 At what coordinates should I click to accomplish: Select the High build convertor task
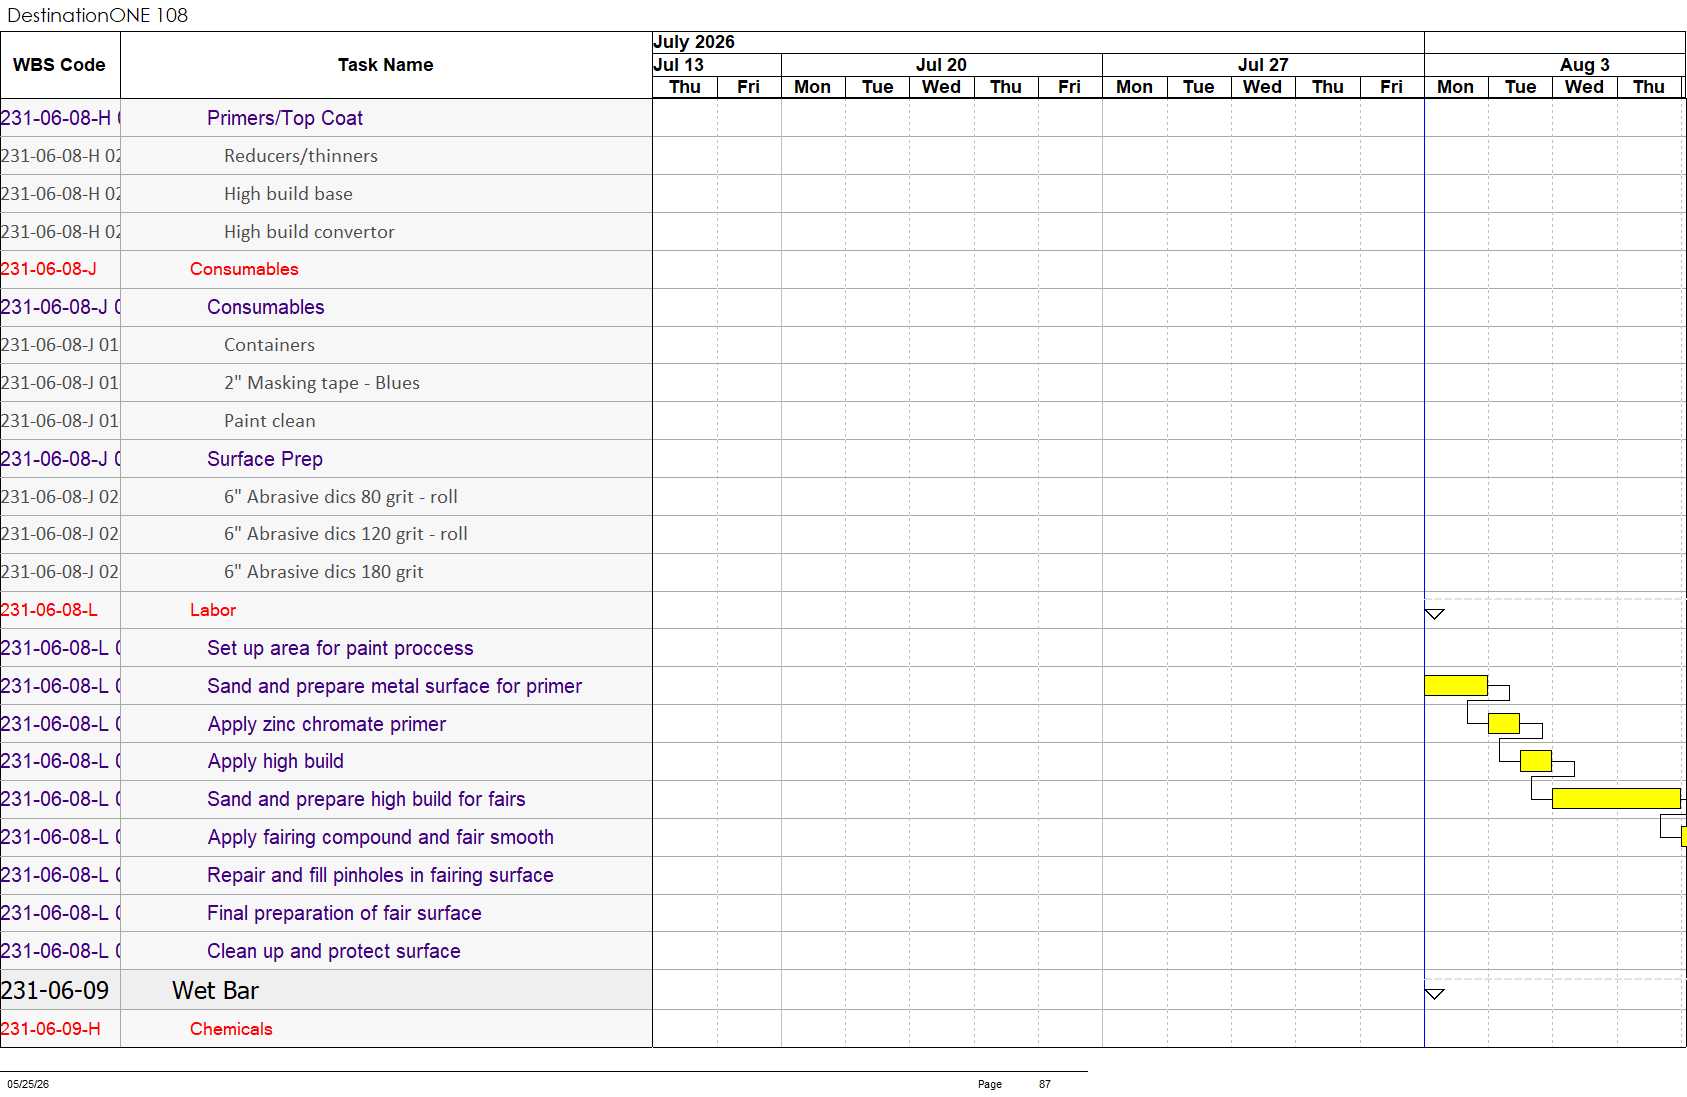tap(326, 232)
